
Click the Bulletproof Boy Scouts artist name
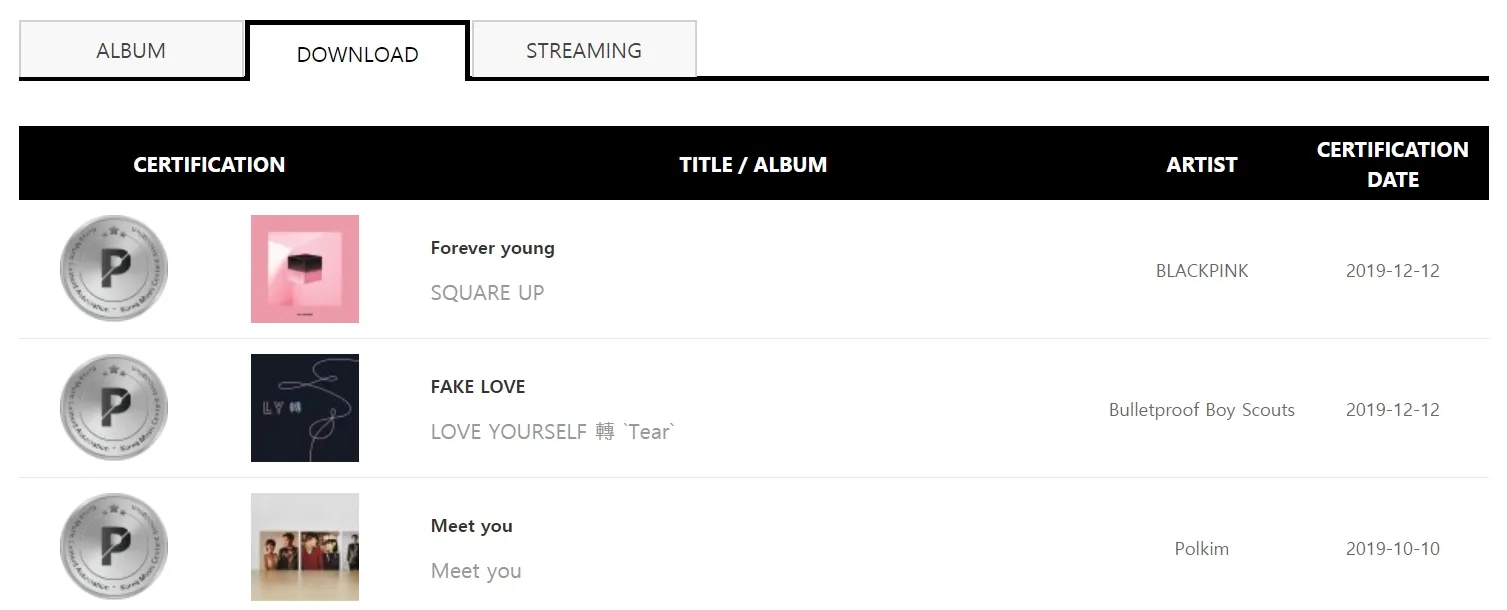tap(1202, 410)
